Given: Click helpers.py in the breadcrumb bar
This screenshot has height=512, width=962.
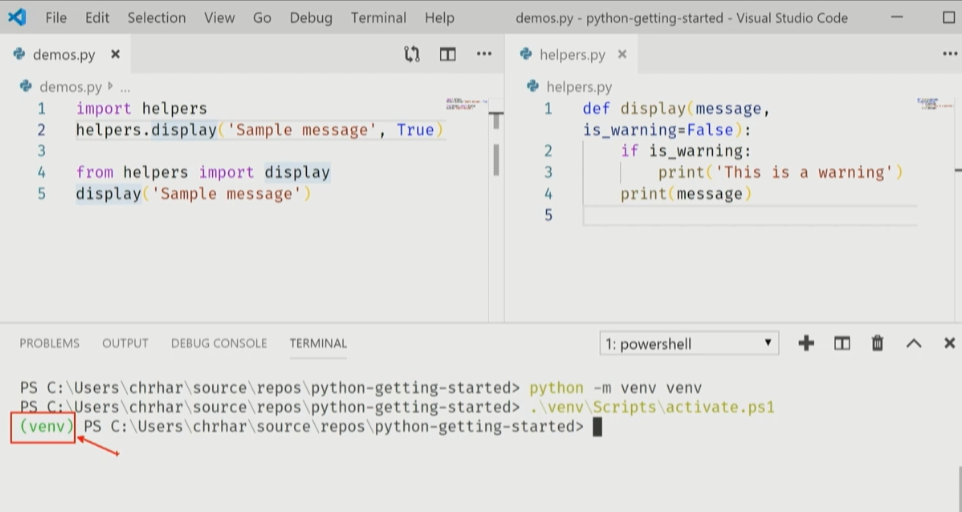Looking at the screenshot, I should [x=579, y=87].
